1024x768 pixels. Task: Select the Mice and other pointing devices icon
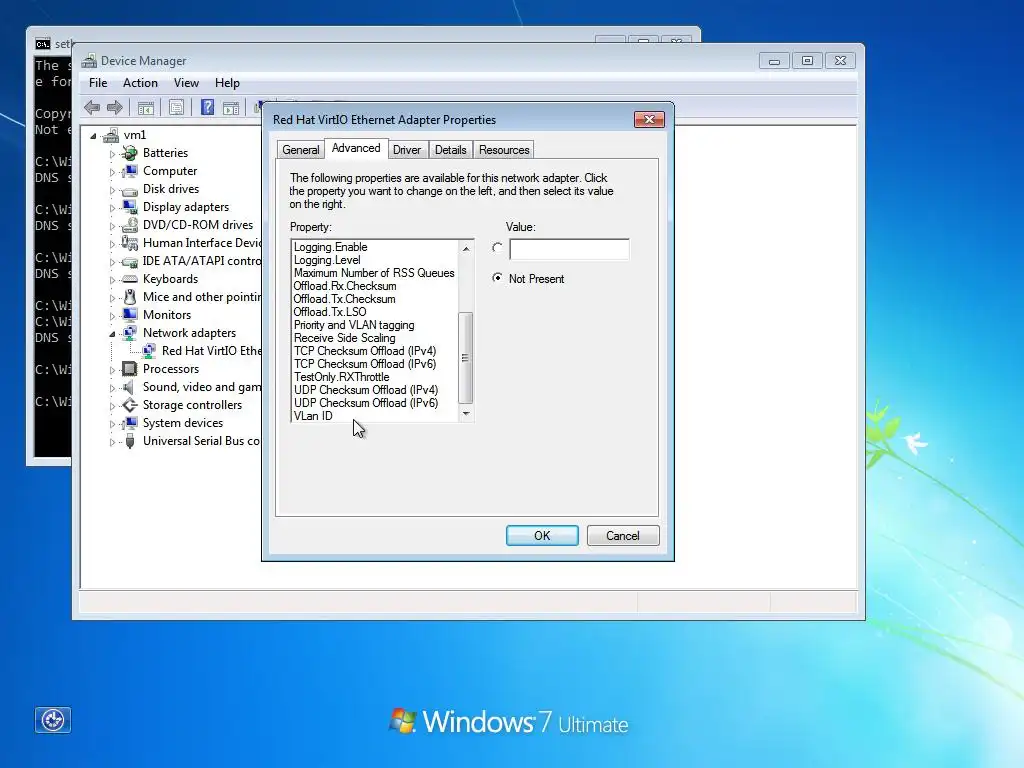tap(130, 297)
